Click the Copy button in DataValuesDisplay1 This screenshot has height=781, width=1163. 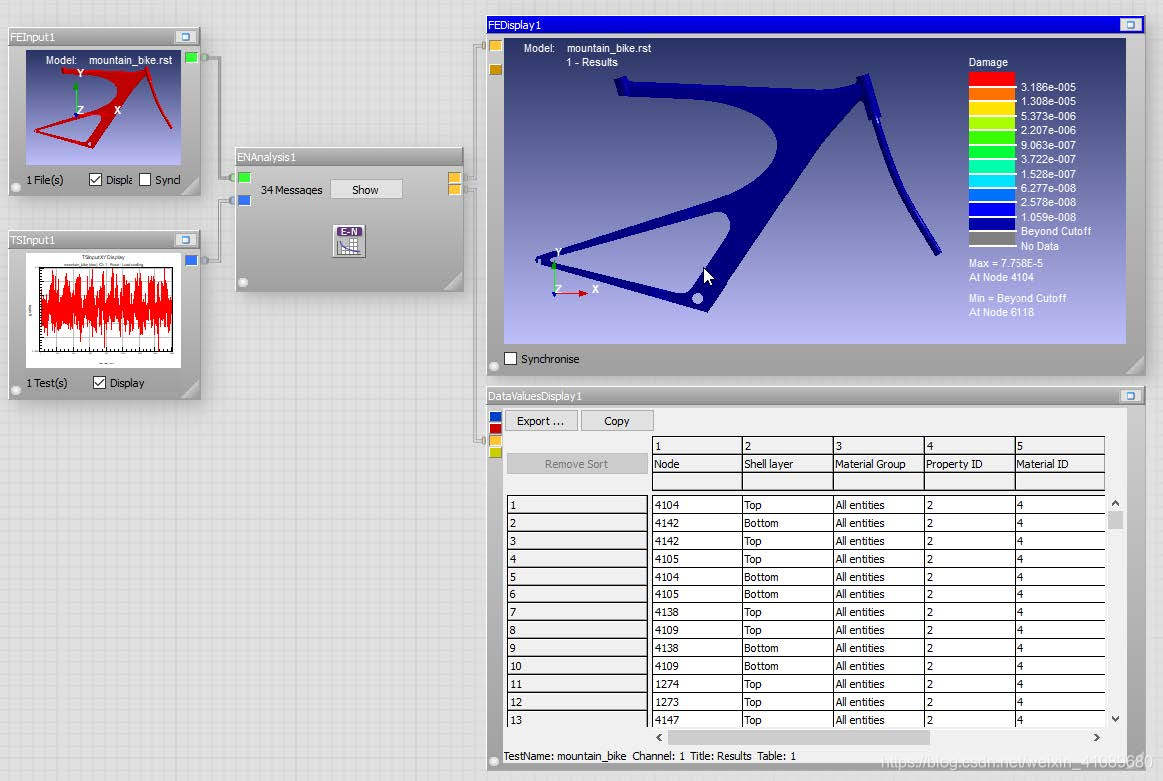tap(617, 421)
